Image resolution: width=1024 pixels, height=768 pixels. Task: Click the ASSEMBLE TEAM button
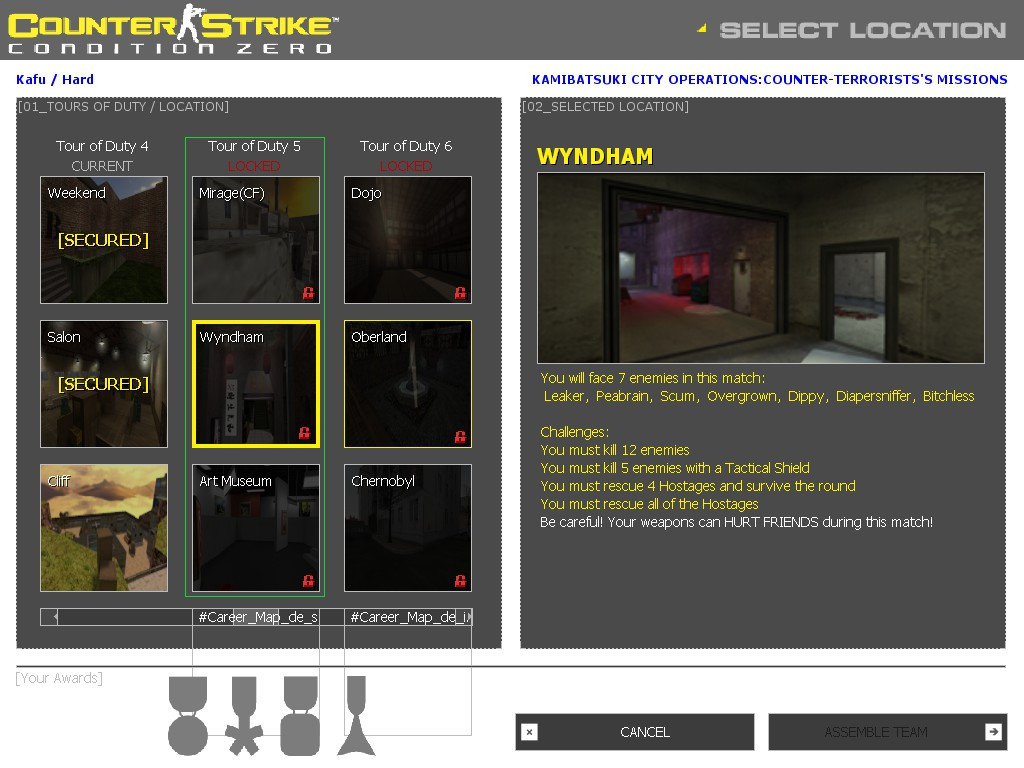(888, 732)
